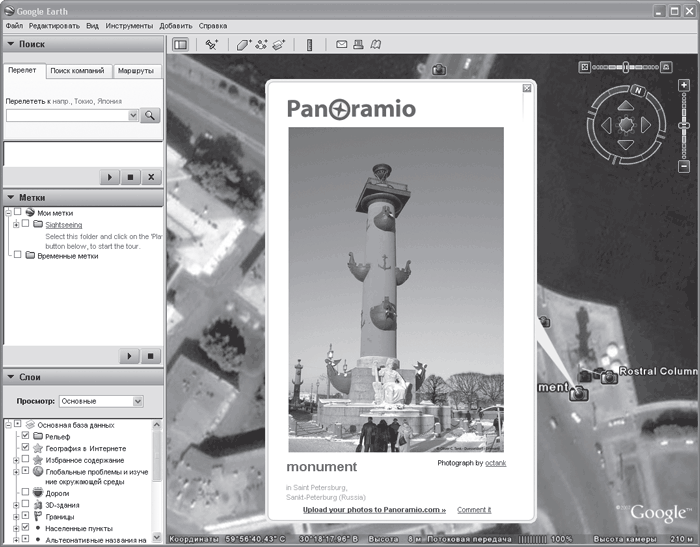This screenshot has height=547, width=700.
Task: Add a path from the toolbar
Action: (261, 45)
